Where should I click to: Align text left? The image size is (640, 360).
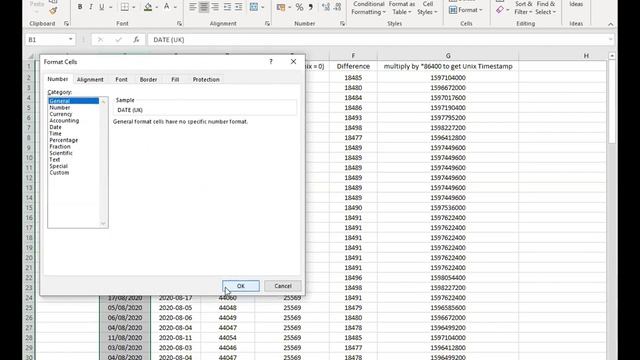tap(193, 7)
